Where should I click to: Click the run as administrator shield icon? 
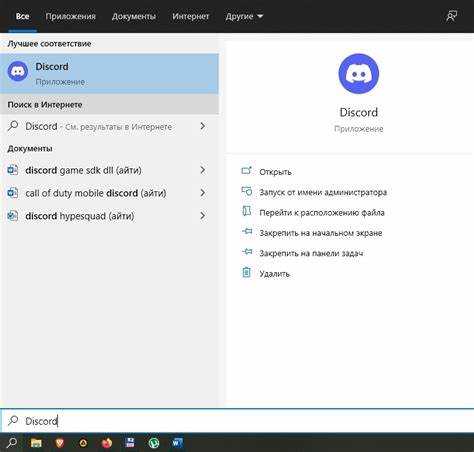[247, 191]
